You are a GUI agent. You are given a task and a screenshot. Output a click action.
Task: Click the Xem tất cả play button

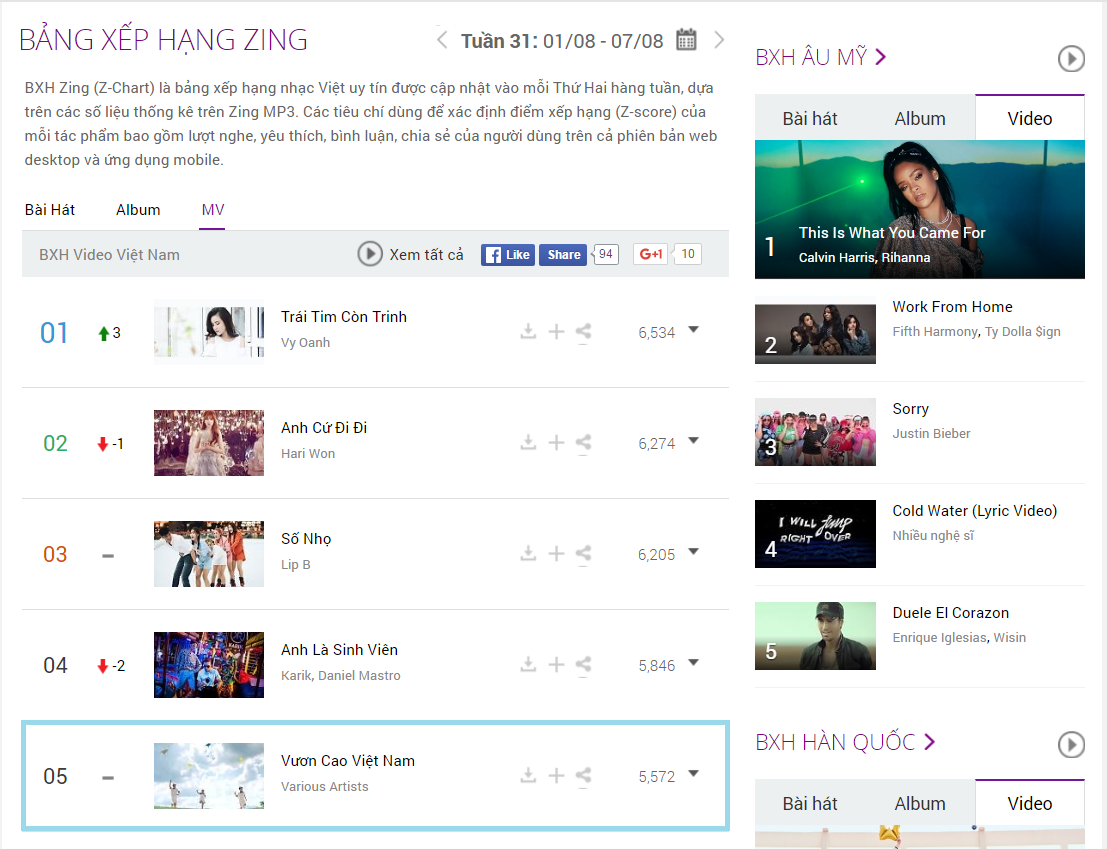pyautogui.click(x=369, y=254)
